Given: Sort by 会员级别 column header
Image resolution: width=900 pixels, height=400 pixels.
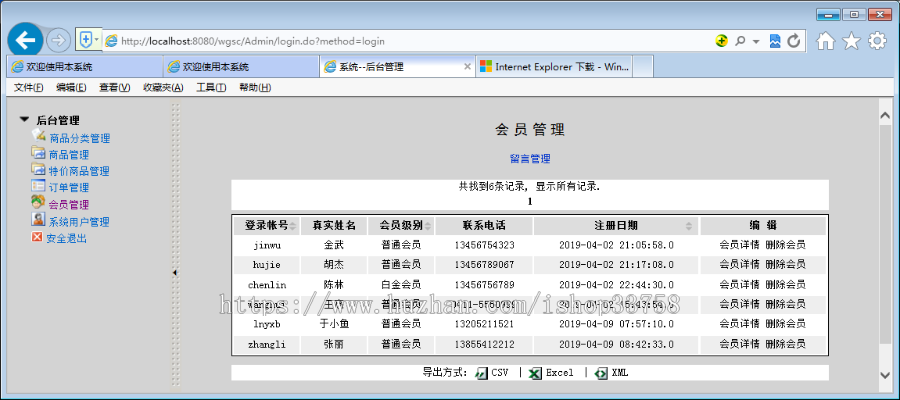Looking at the screenshot, I should pos(401,226).
